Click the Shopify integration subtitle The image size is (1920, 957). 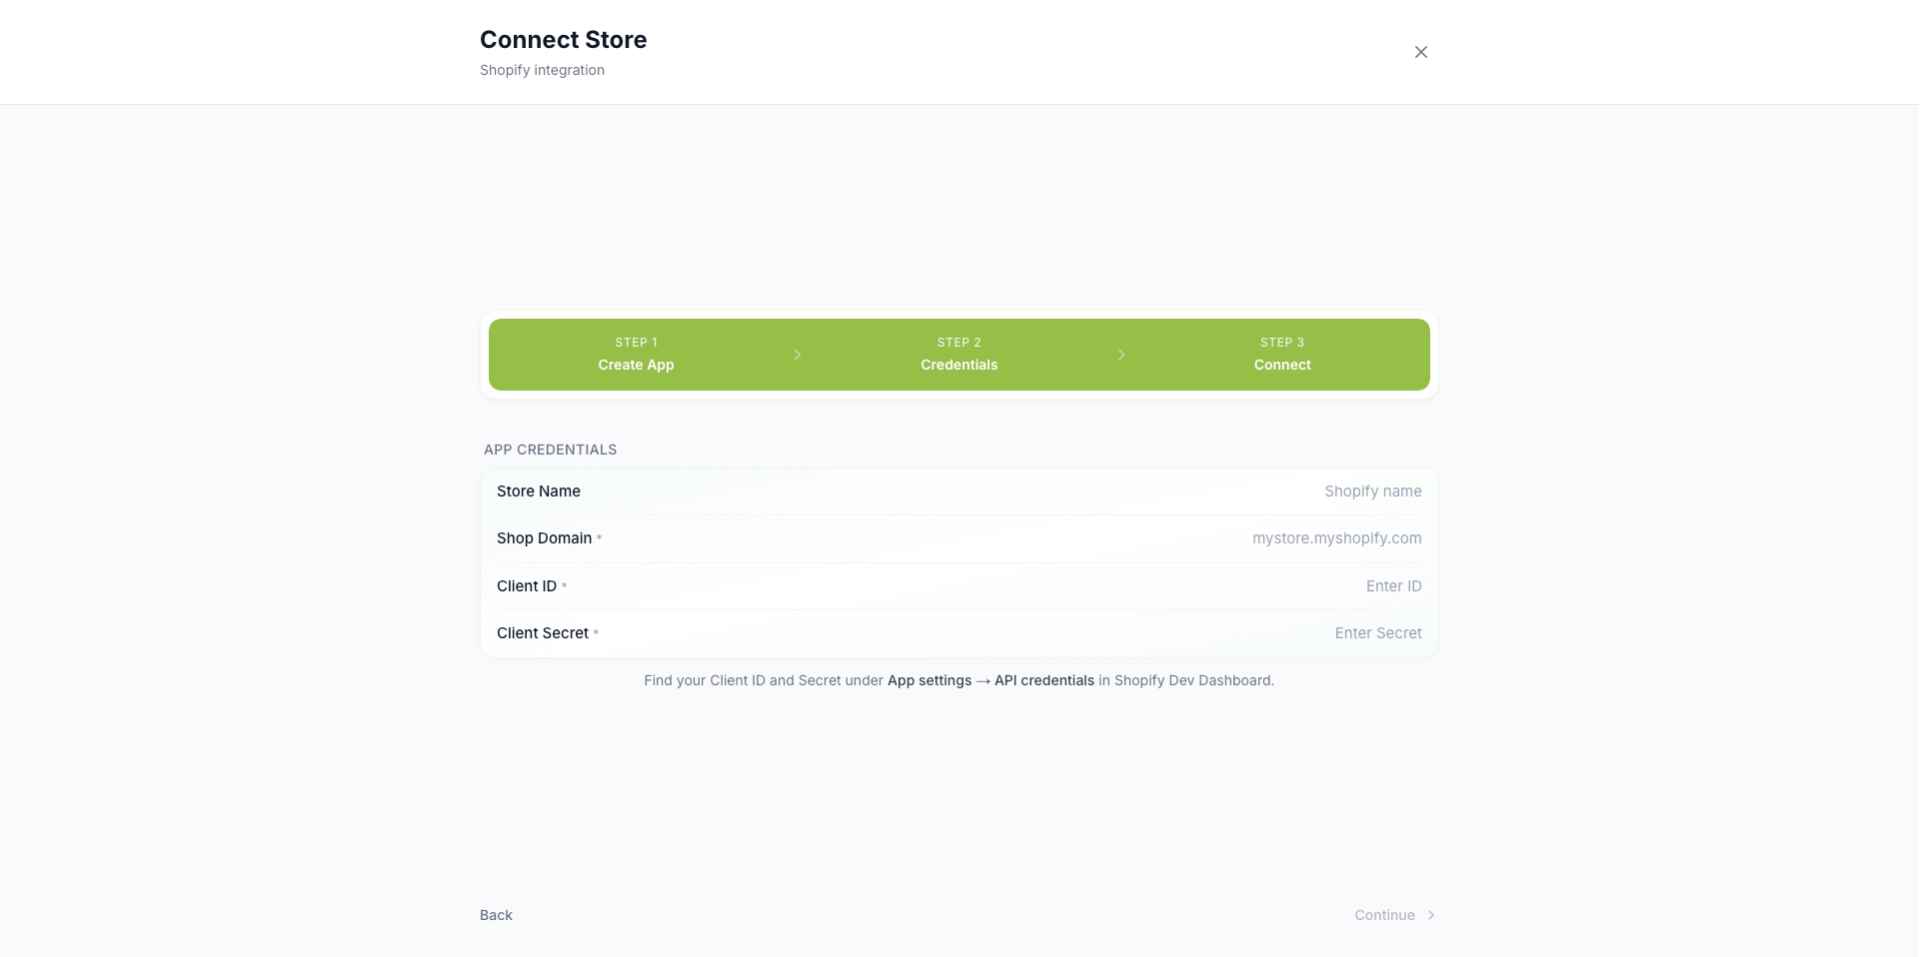[541, 70]
